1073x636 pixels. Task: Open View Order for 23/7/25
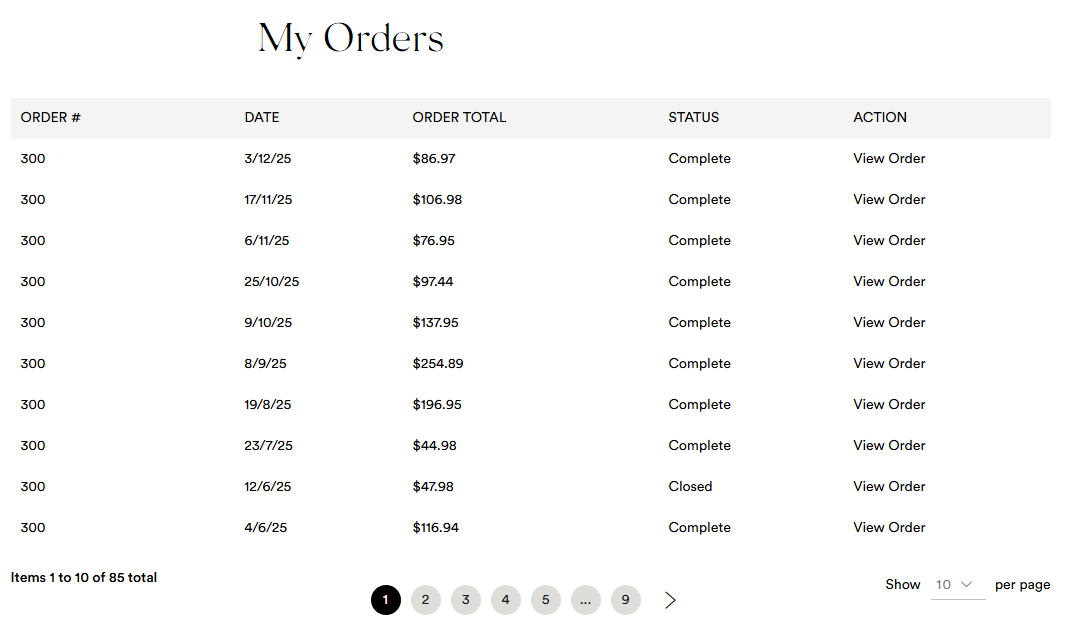(889, 446)
